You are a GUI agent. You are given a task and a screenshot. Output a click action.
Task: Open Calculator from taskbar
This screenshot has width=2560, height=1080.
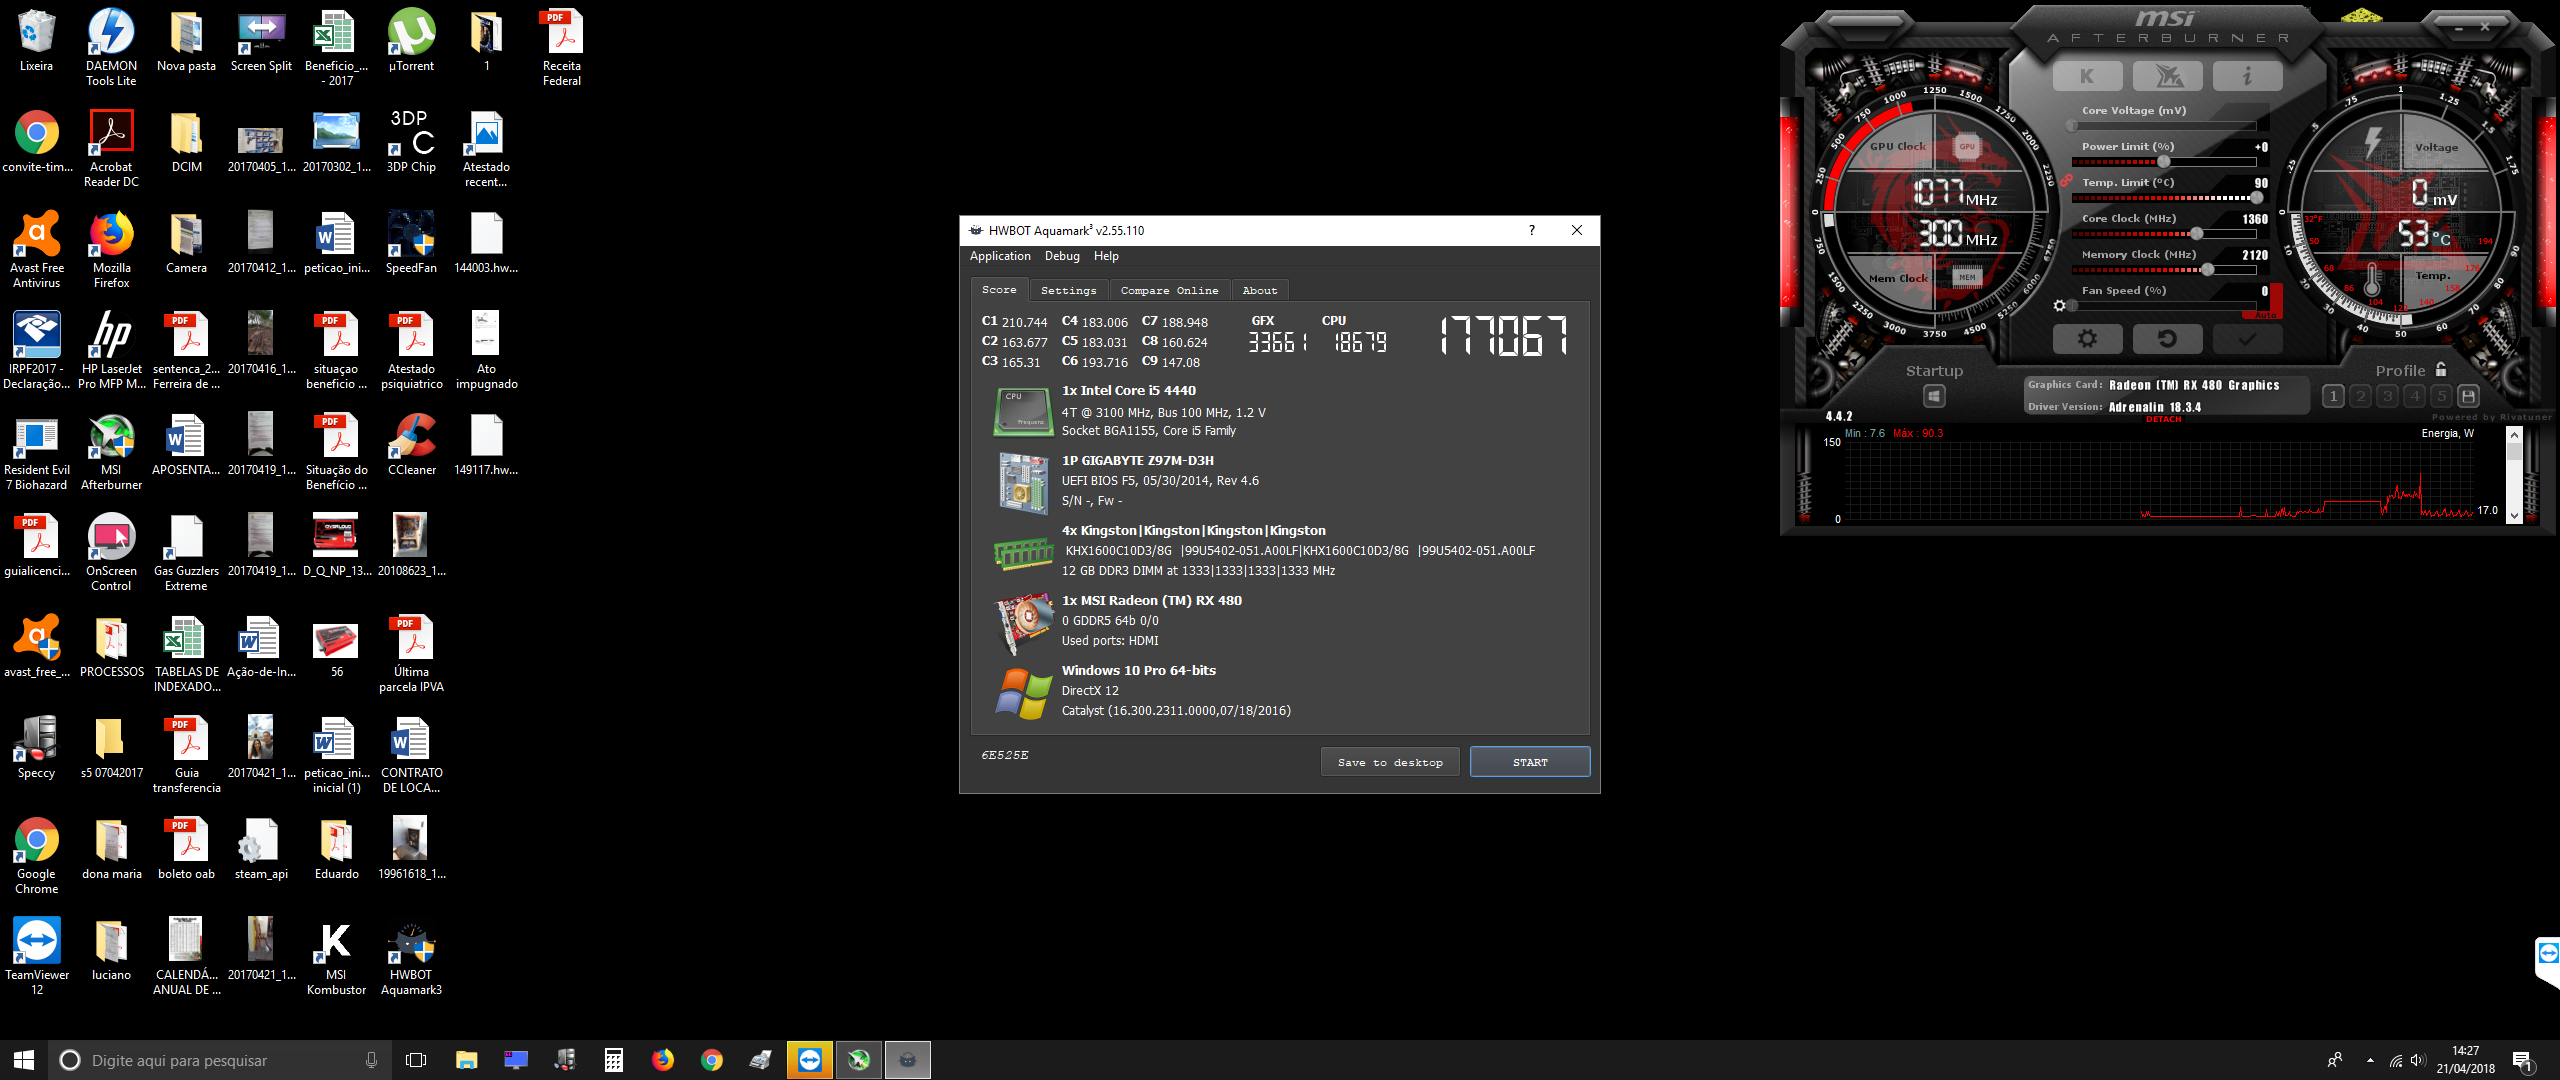pyautogui.click(x=614, y=1060)
